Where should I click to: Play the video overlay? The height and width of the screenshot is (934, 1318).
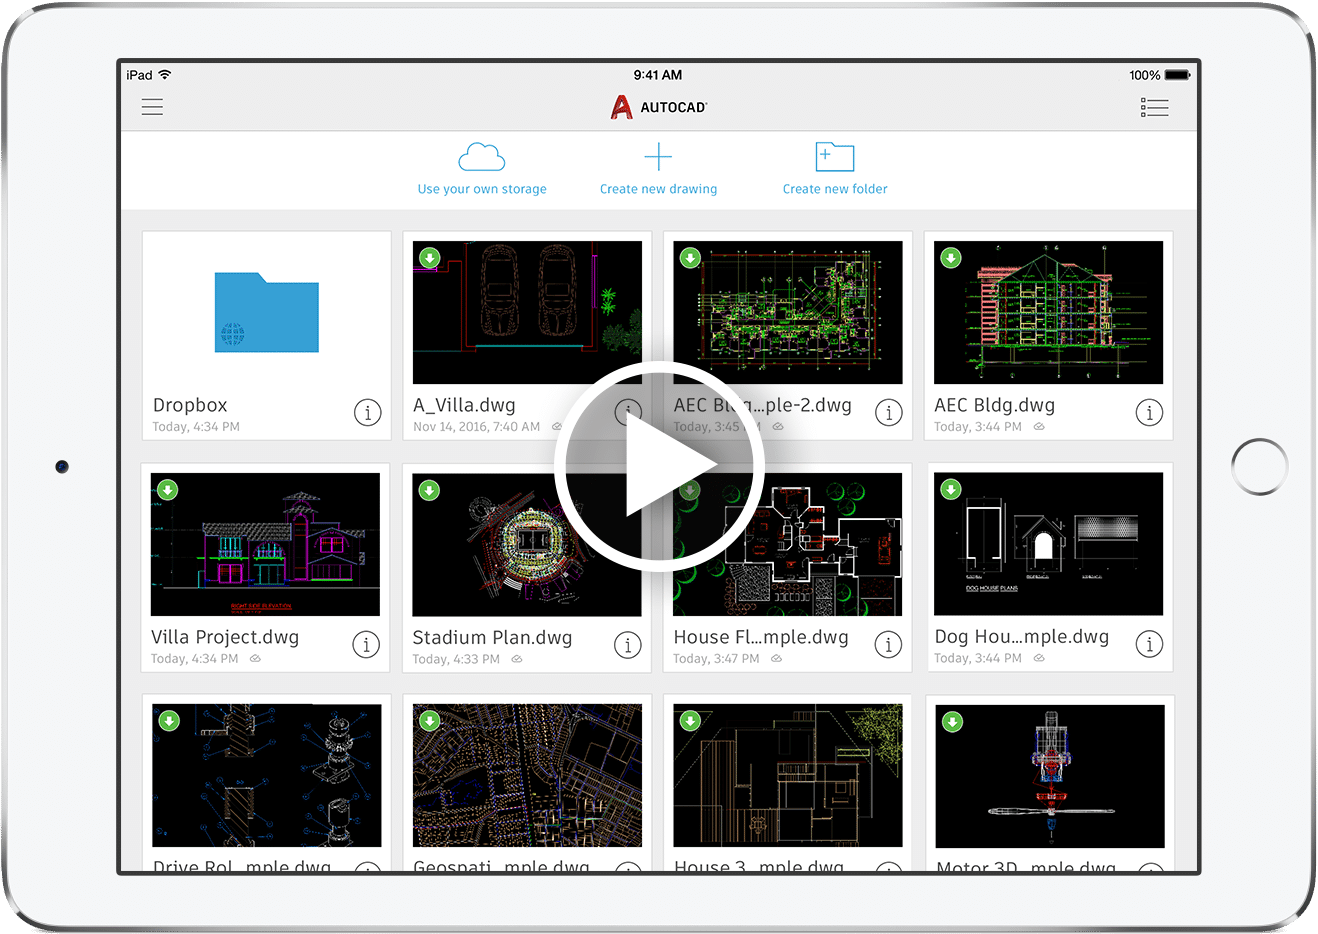click(659, 466)
